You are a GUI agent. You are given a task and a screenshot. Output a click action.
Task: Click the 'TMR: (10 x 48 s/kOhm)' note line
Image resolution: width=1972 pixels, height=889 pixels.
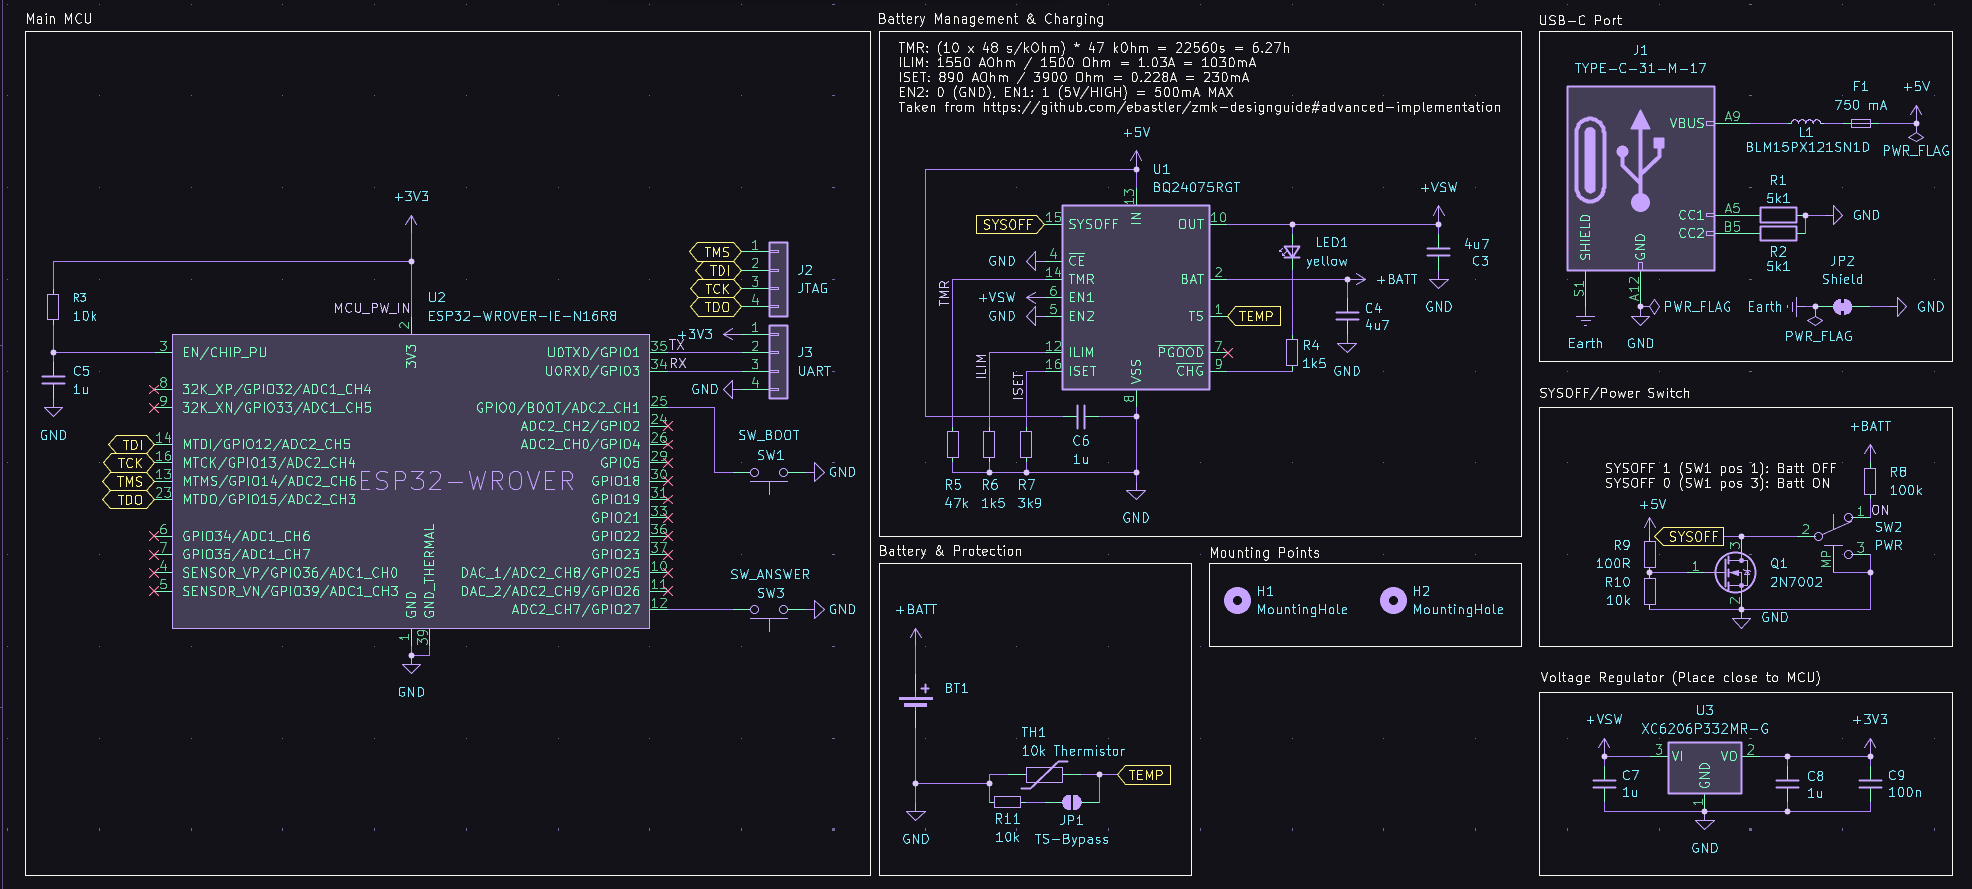pos(1094,48)
